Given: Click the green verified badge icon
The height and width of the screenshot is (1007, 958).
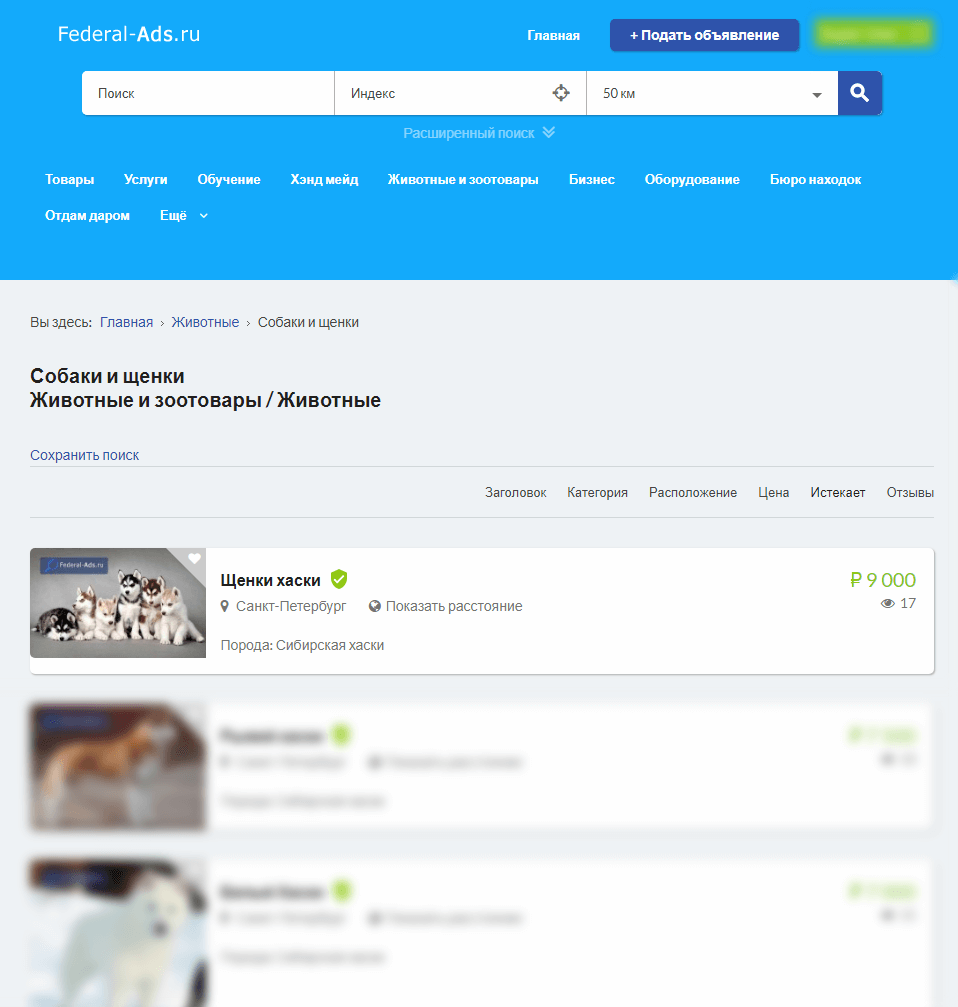Looking at the screenshot, I should point(339,579).
